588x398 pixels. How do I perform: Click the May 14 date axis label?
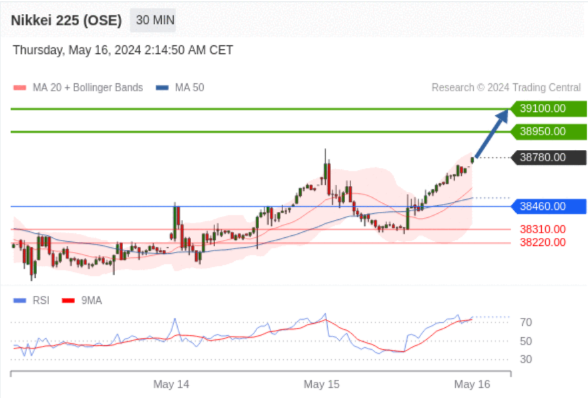click(x=171, y=384)
